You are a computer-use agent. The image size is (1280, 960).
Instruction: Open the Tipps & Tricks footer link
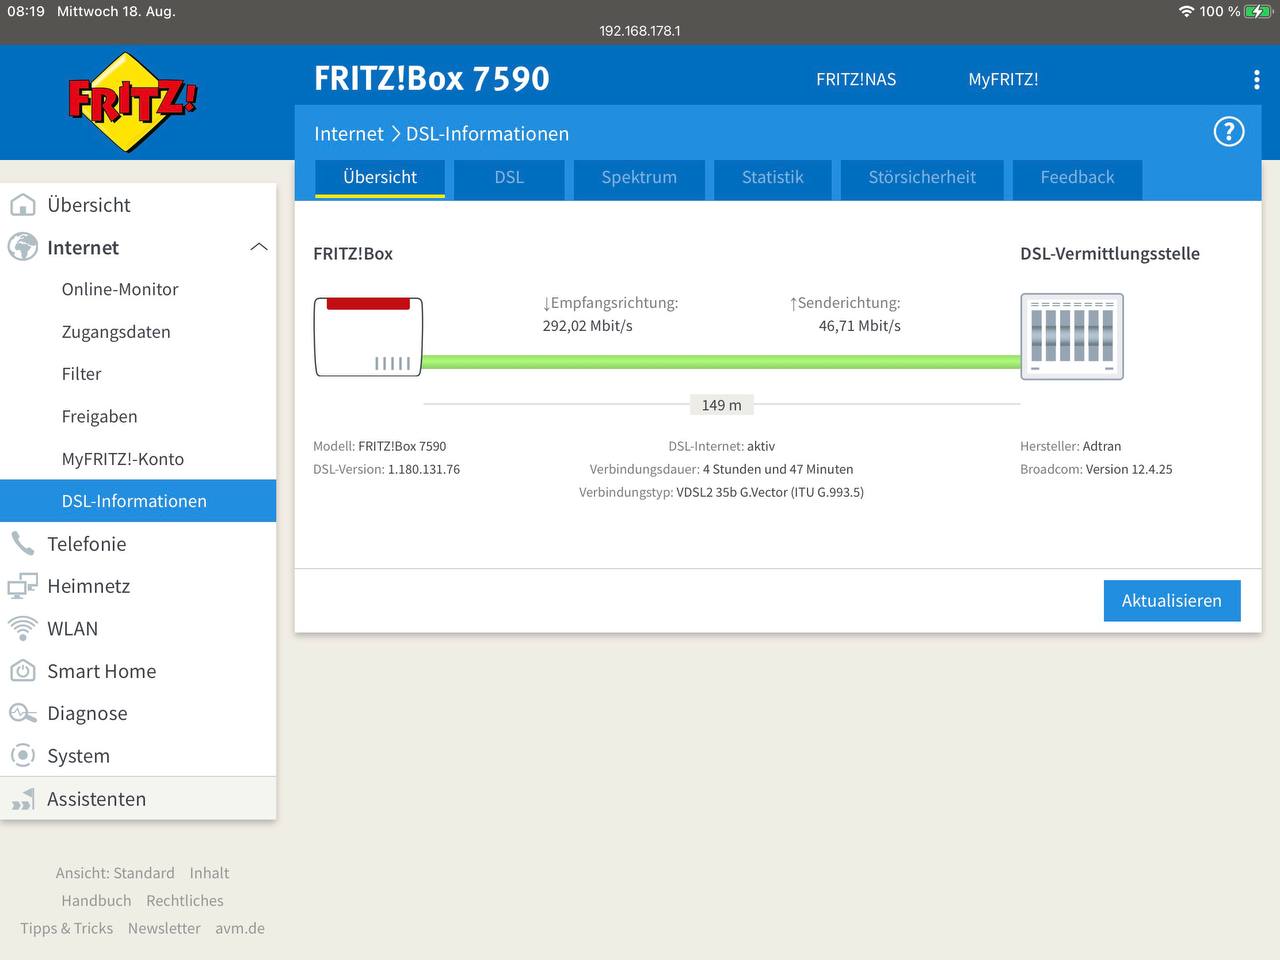[x=67, y=928]
